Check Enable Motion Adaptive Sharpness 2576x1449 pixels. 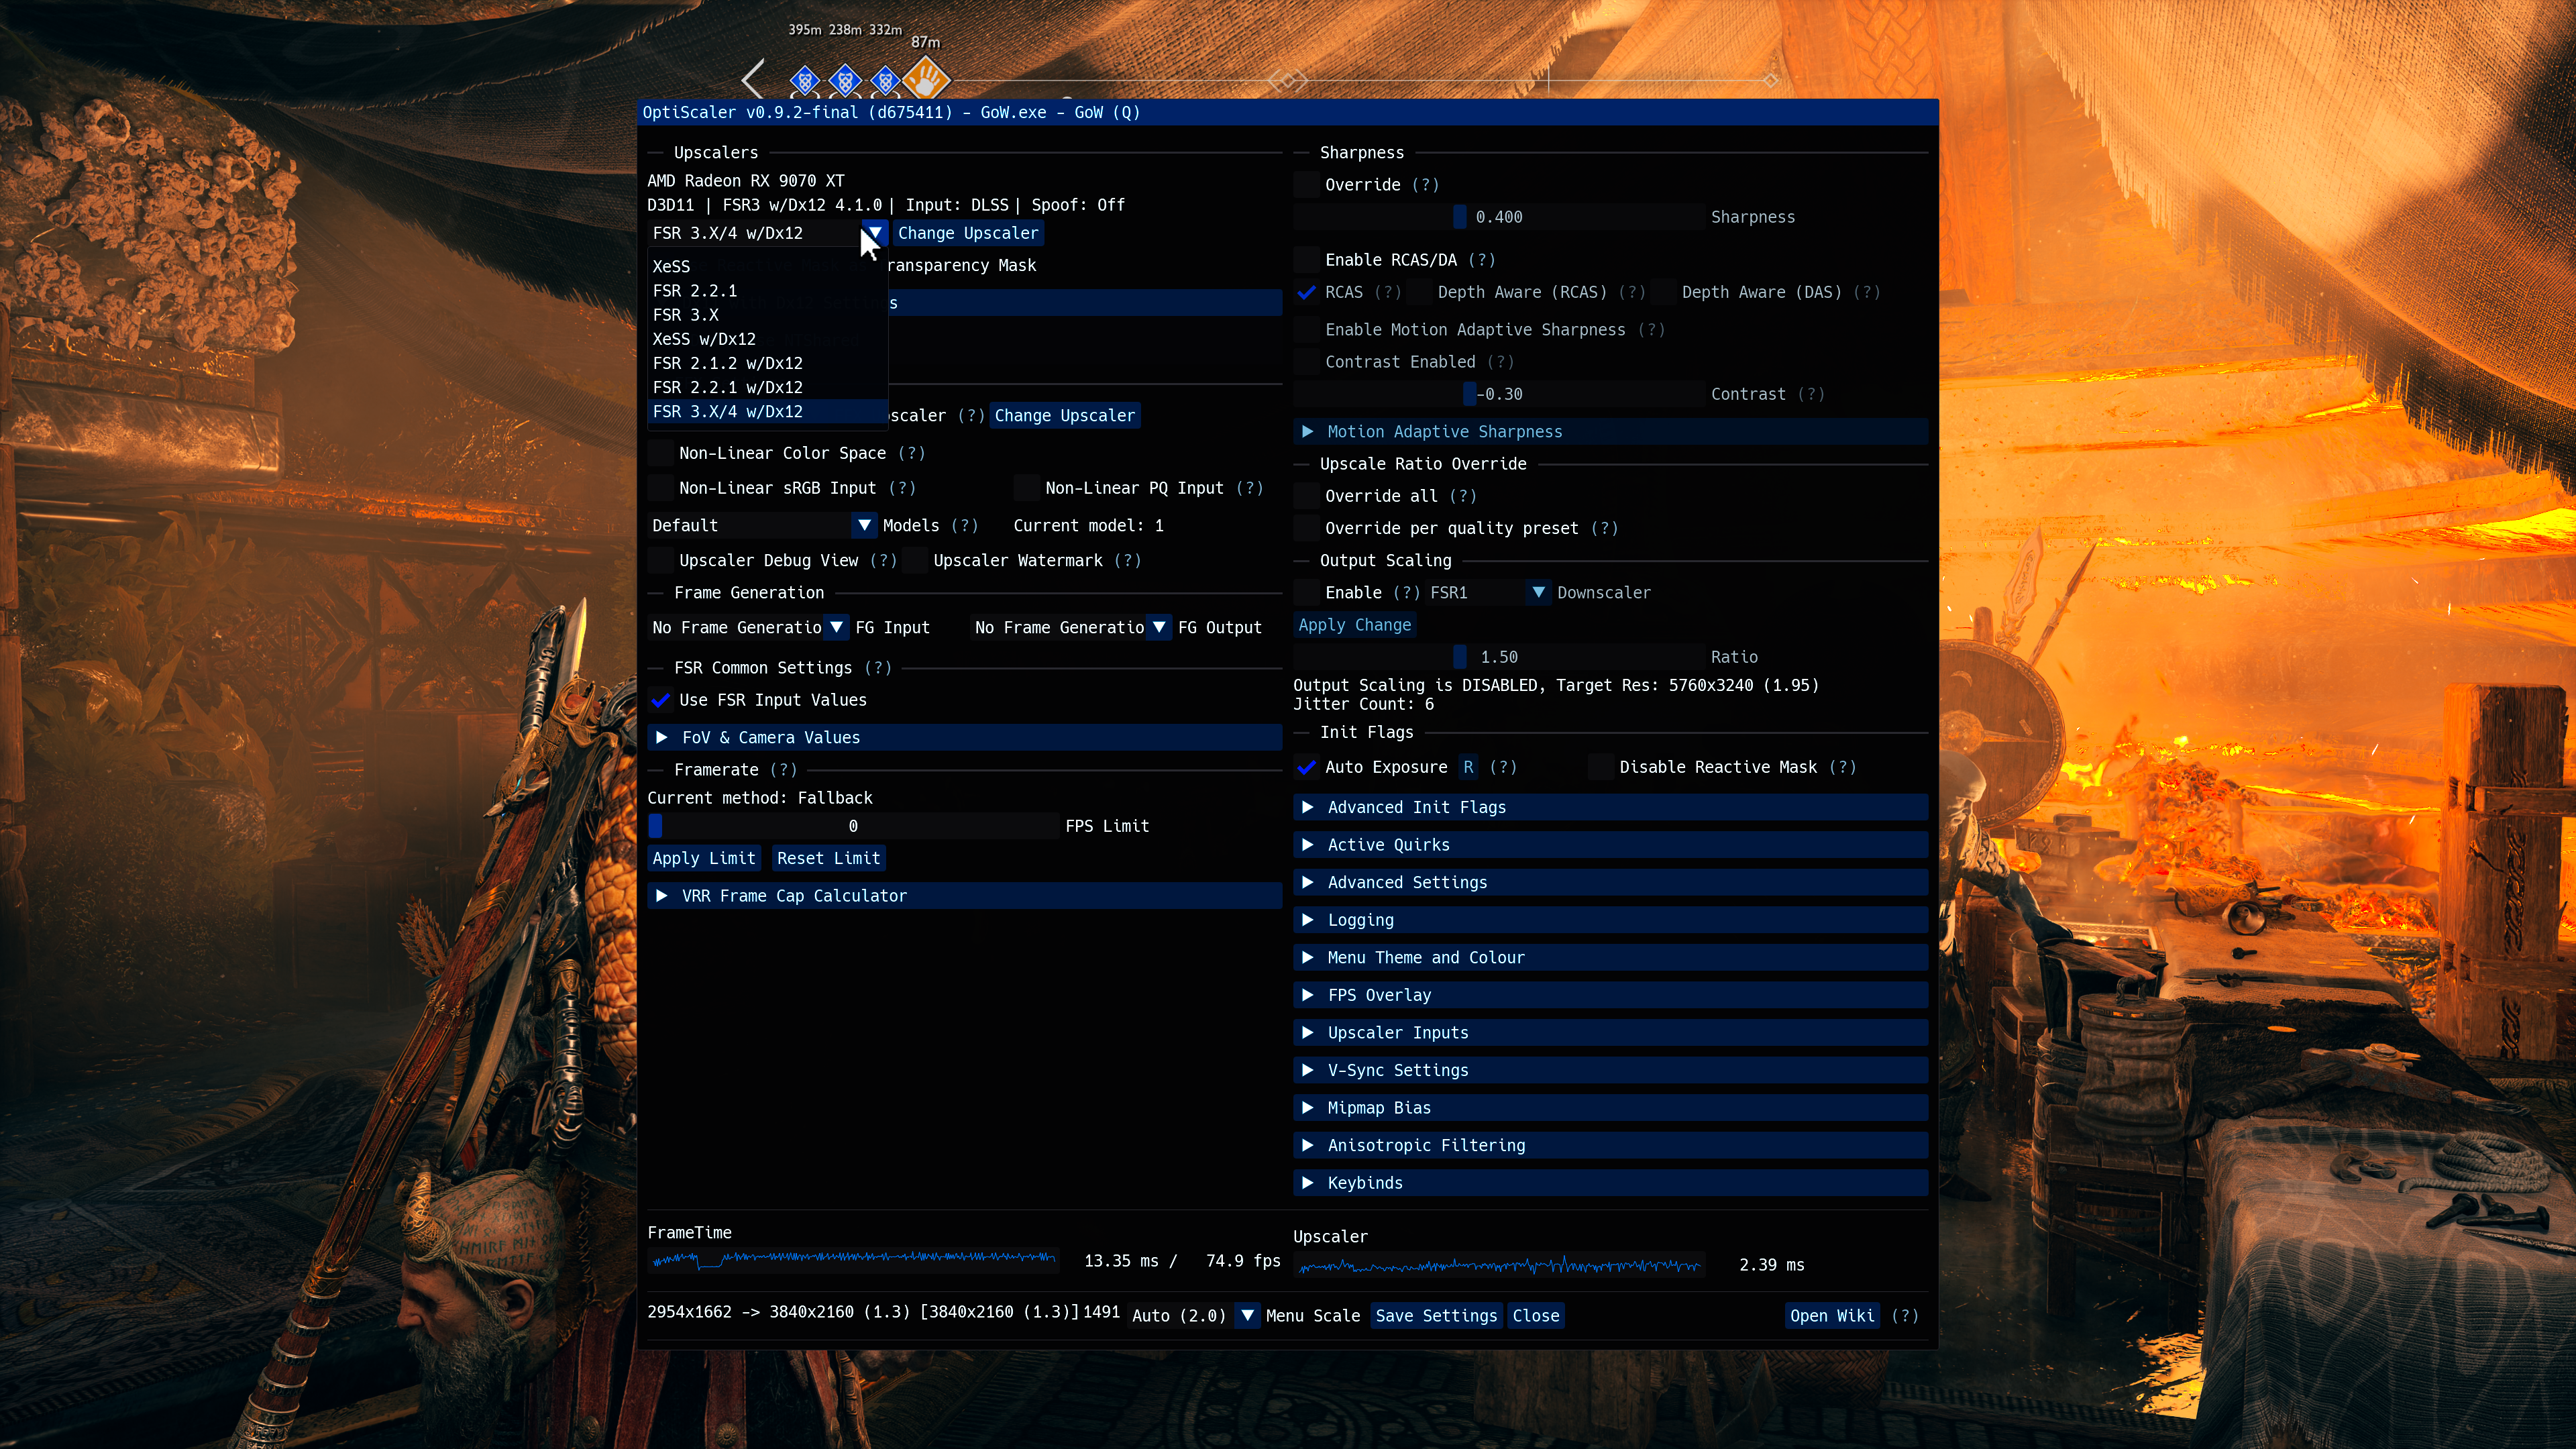pos(1306,330)
